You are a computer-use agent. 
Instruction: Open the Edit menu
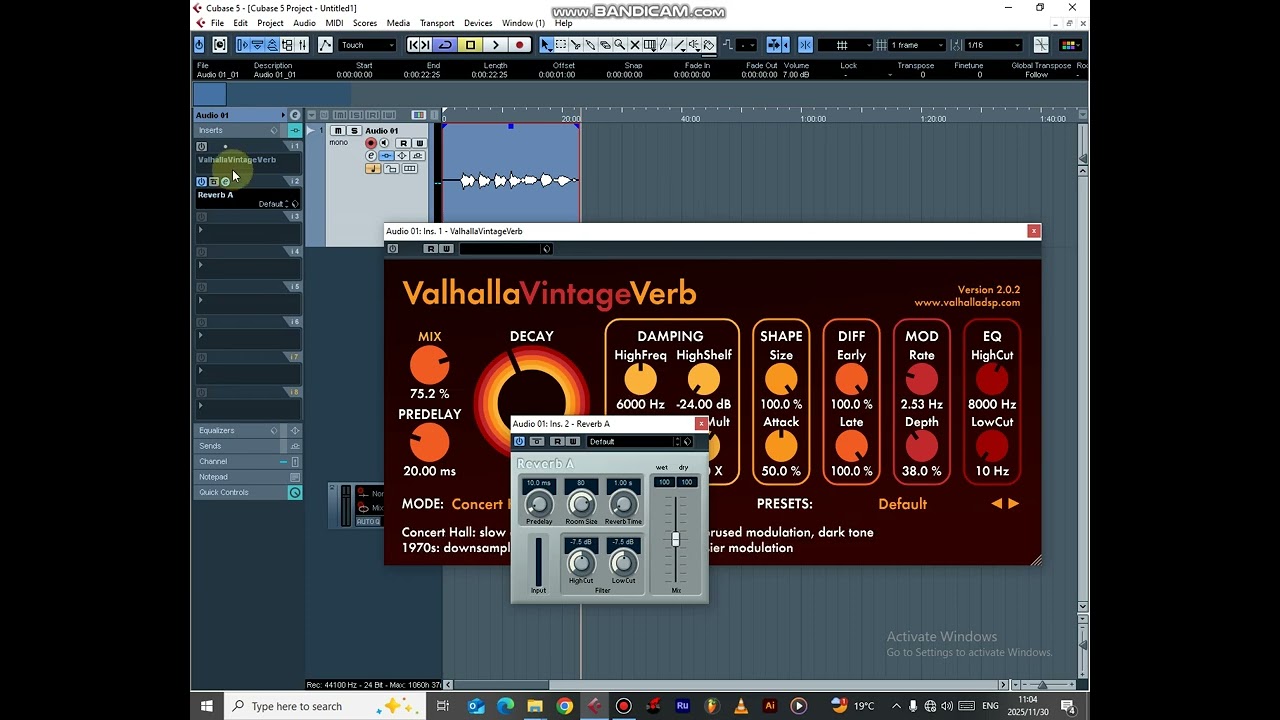click(241, 23)
